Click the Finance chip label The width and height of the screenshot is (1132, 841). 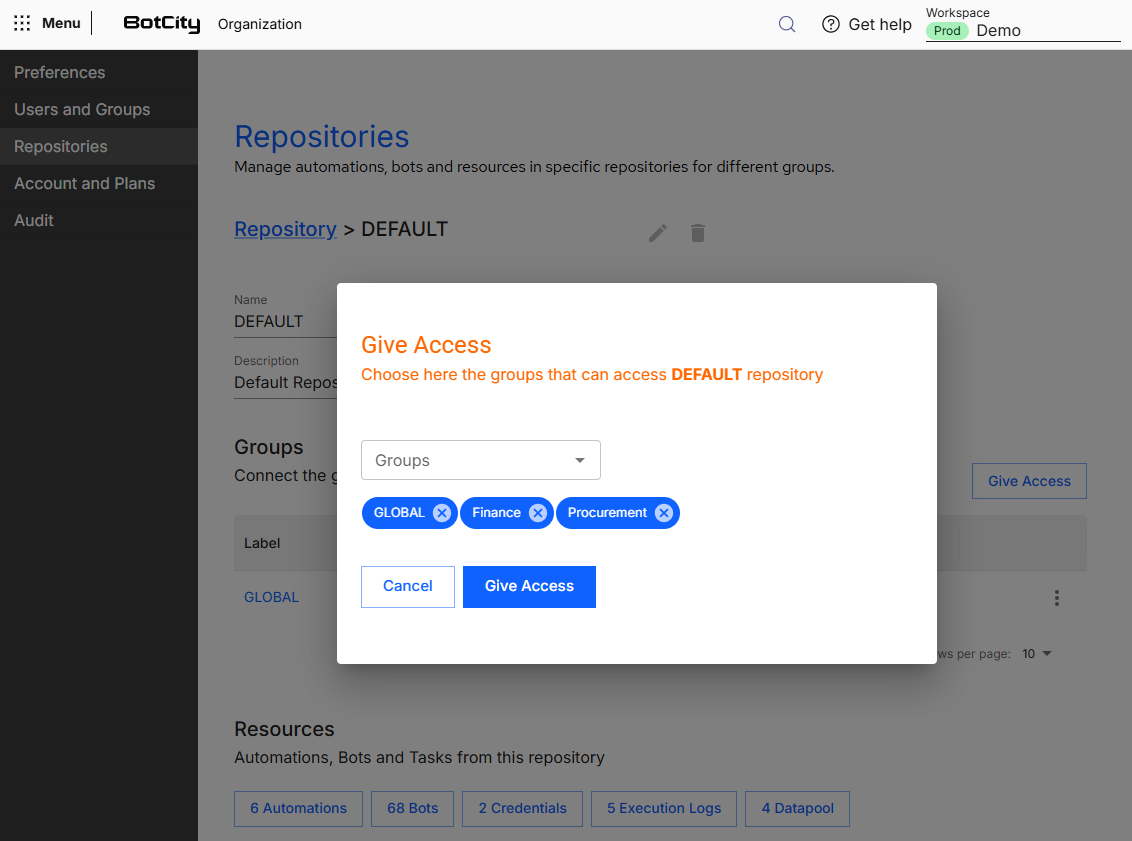496,513
